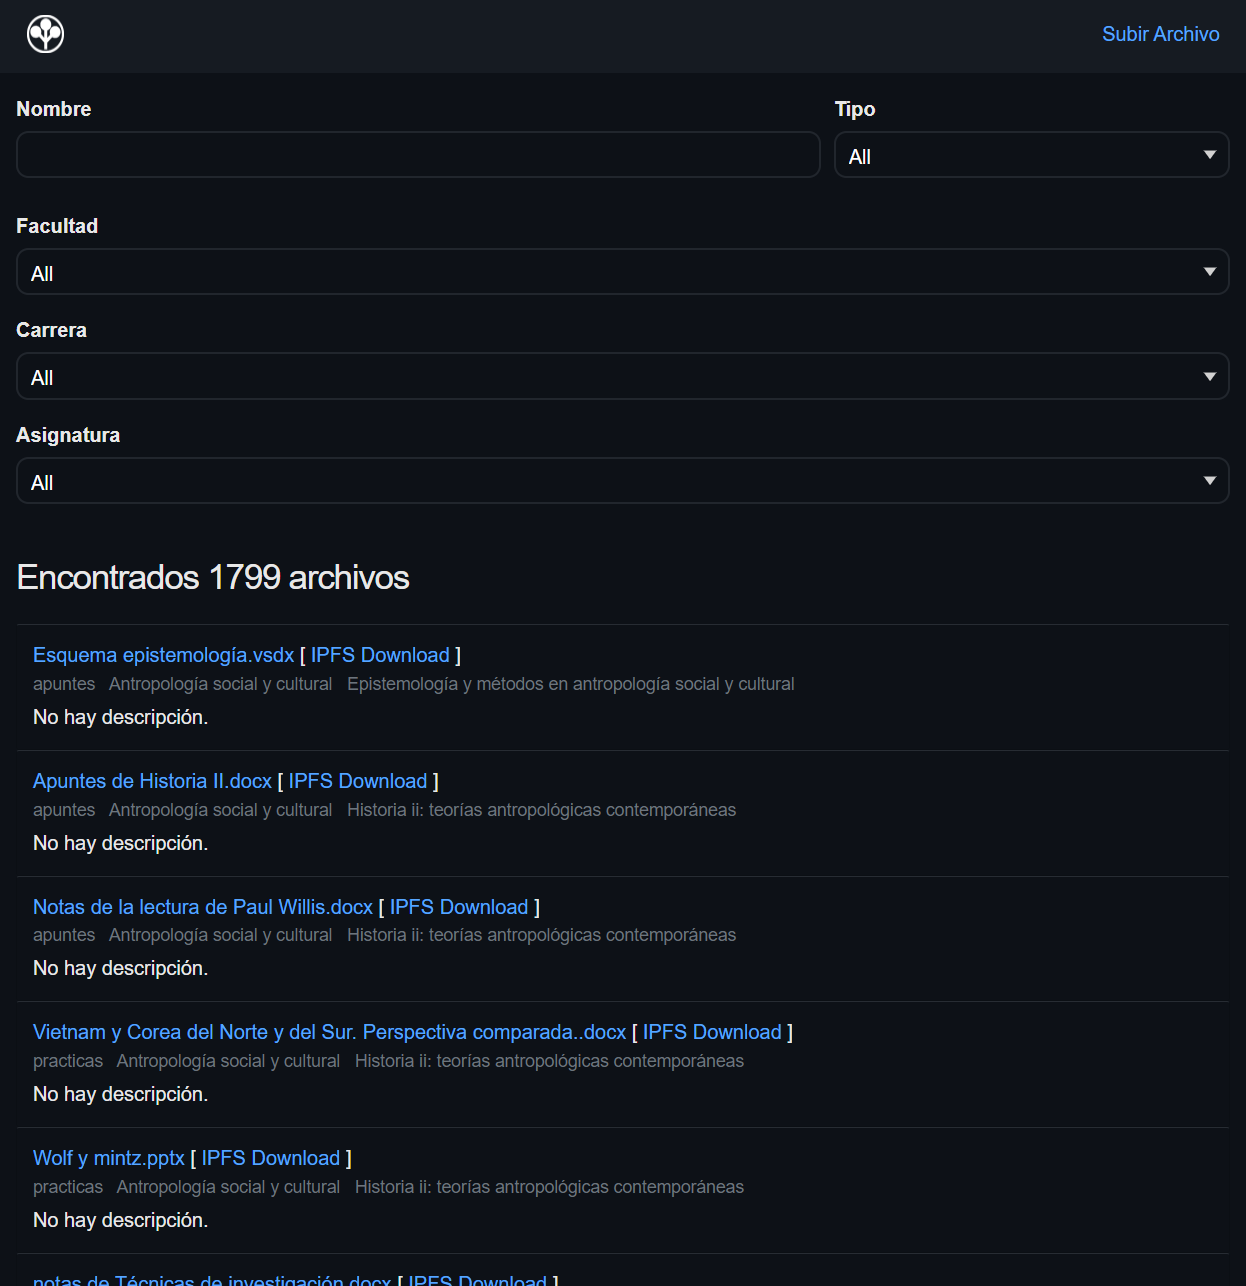Click IPFS Download for Apuntes de Historia II.docx
This screenshot has height=1286, width=1246.
click(x=358, y=781)
